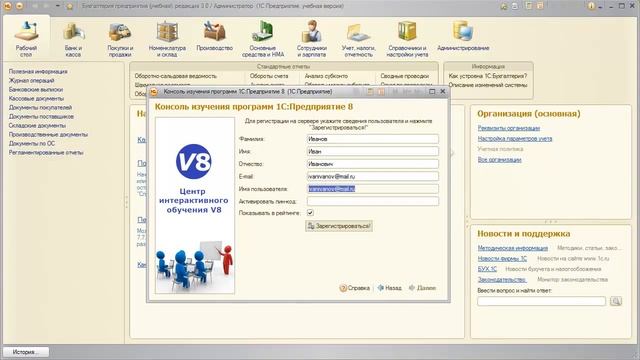This screenshot has height=360, width=640.
Task: Click the favorites star icon in title bar
Action: click(70, 6)
